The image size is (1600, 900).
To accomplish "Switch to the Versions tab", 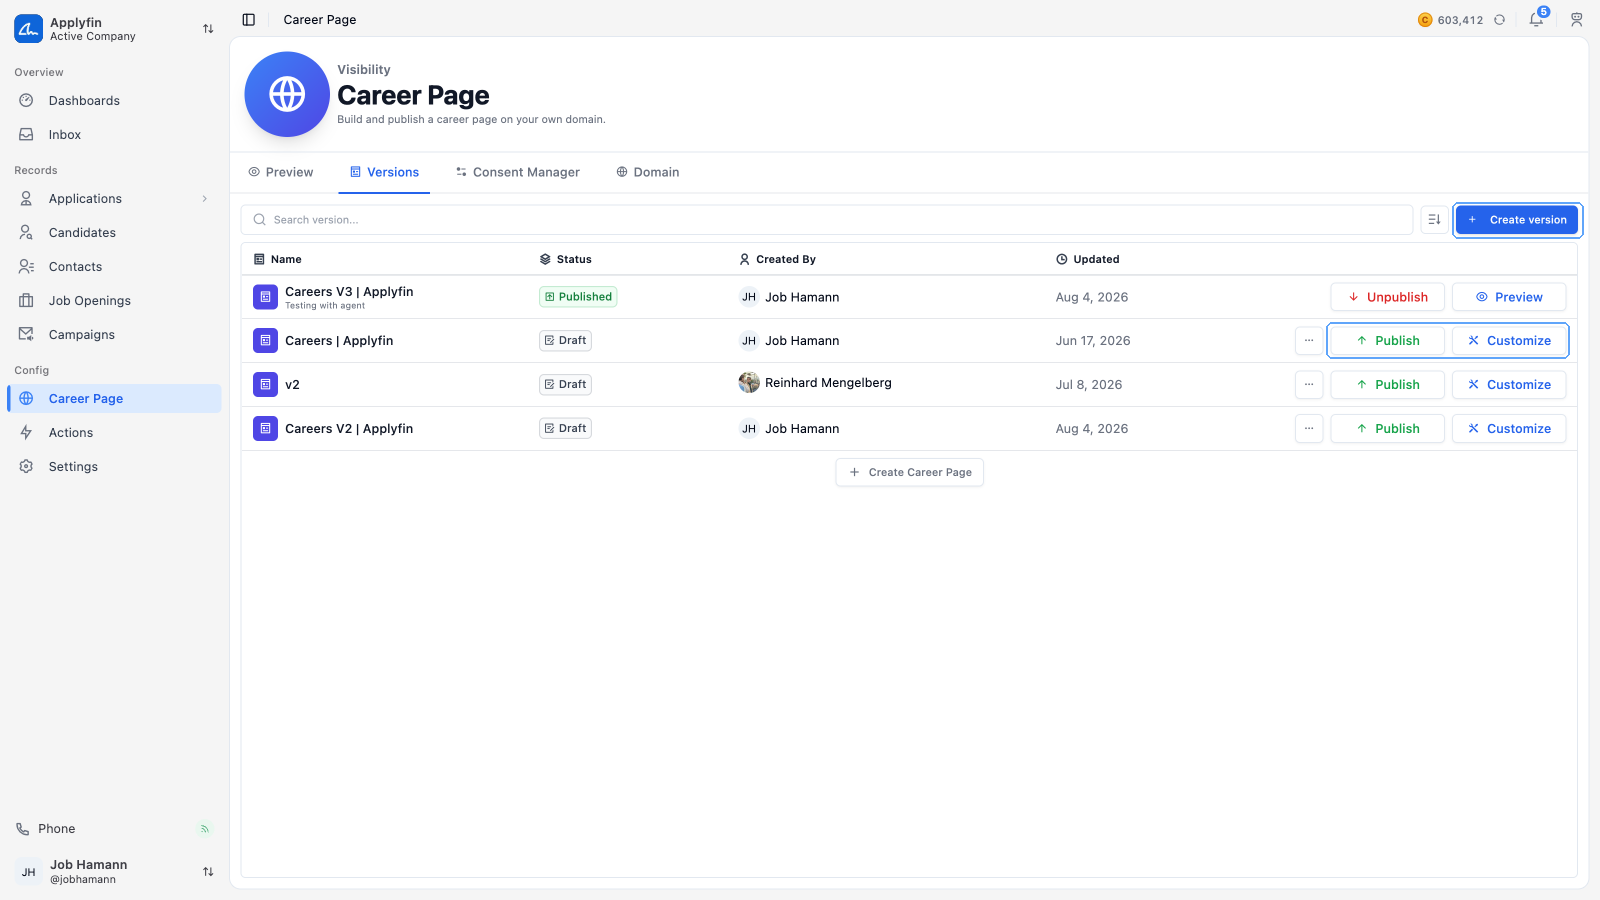I will (384, 172).
